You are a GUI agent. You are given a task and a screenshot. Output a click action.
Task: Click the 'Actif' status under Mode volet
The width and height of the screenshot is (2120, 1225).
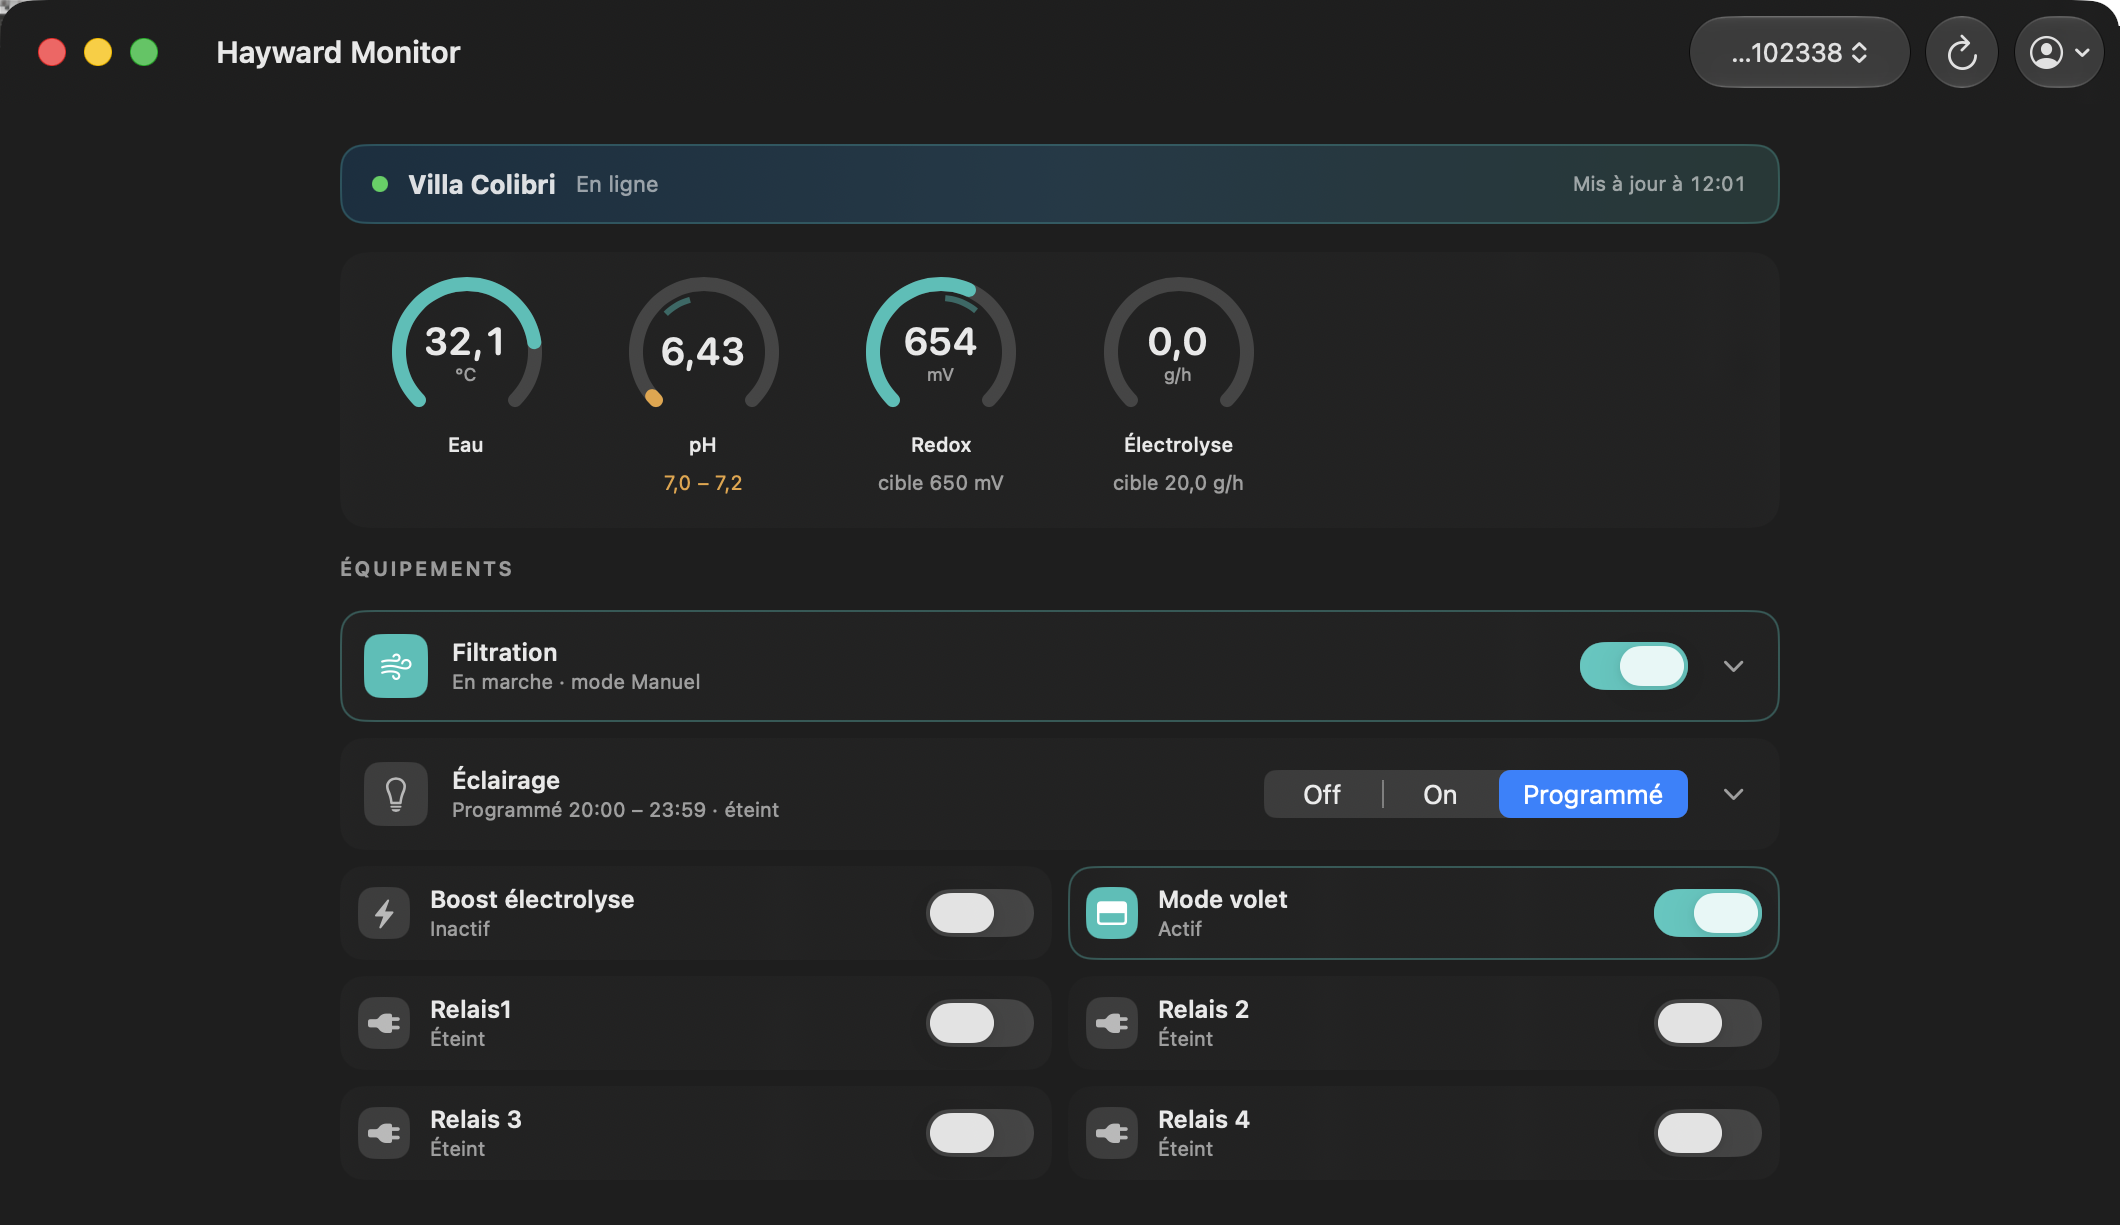pyautogui.click(x=1180, y=929)
